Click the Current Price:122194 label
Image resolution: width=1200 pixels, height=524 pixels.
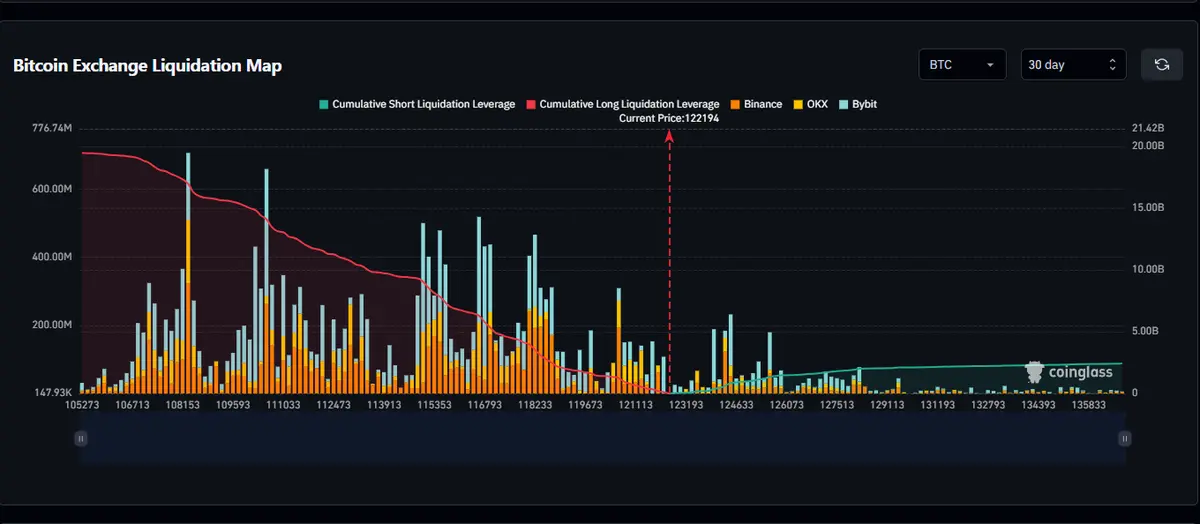(669, 118)
